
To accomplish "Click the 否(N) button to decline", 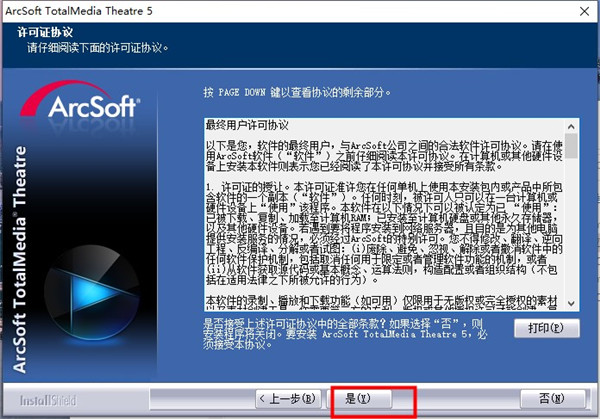I will (553, 399).
